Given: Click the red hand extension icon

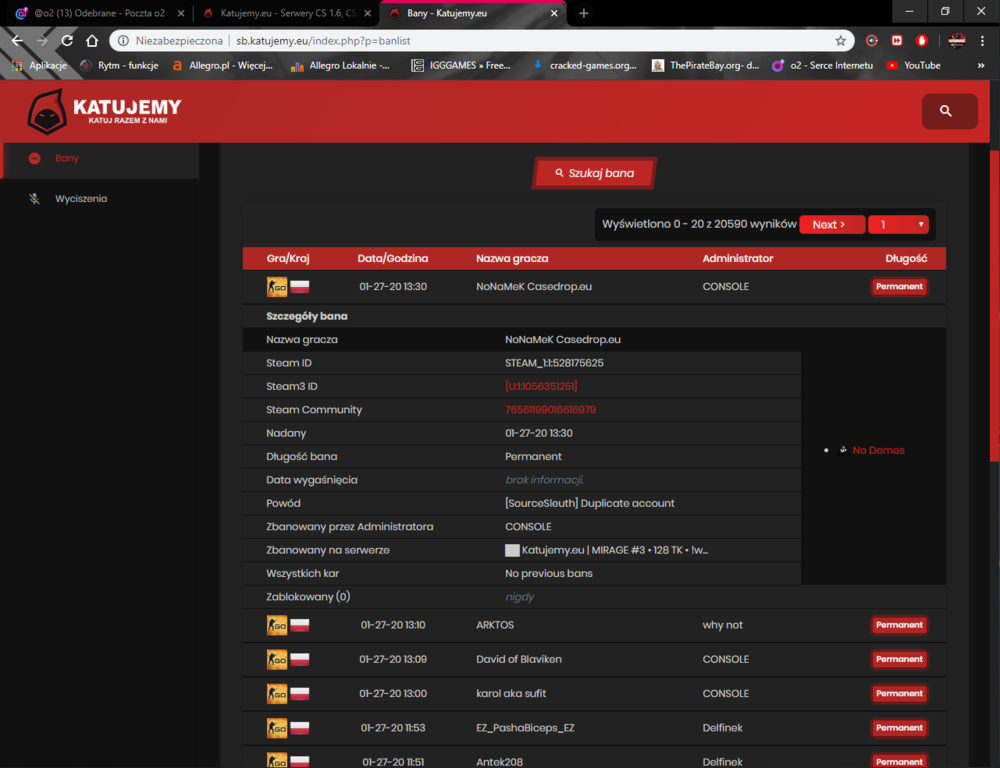Looking at the screenshot, I should (922, 41).
